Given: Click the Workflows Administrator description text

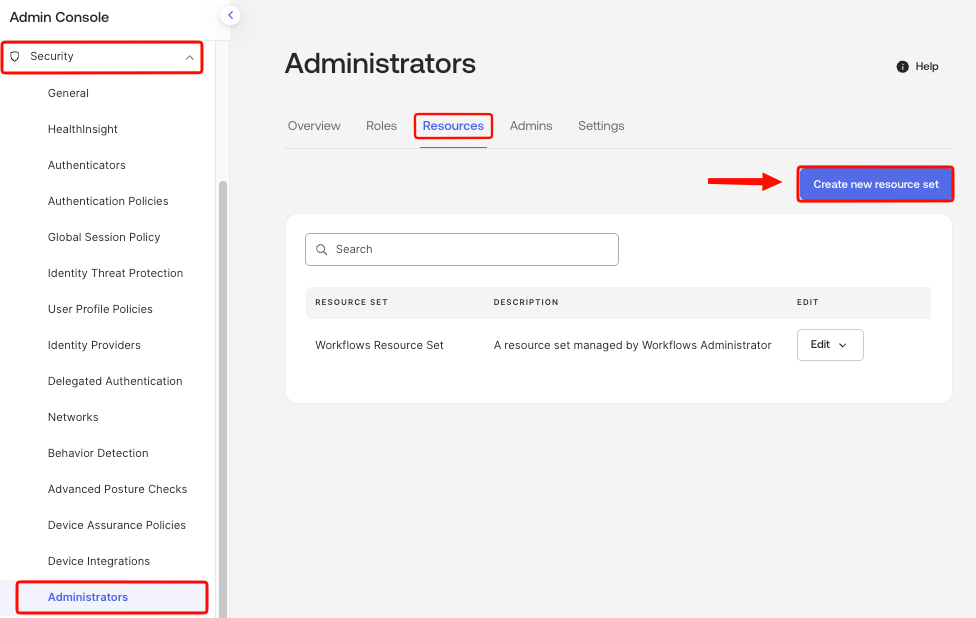Looking at the screenshot, I should pos(632,345).
